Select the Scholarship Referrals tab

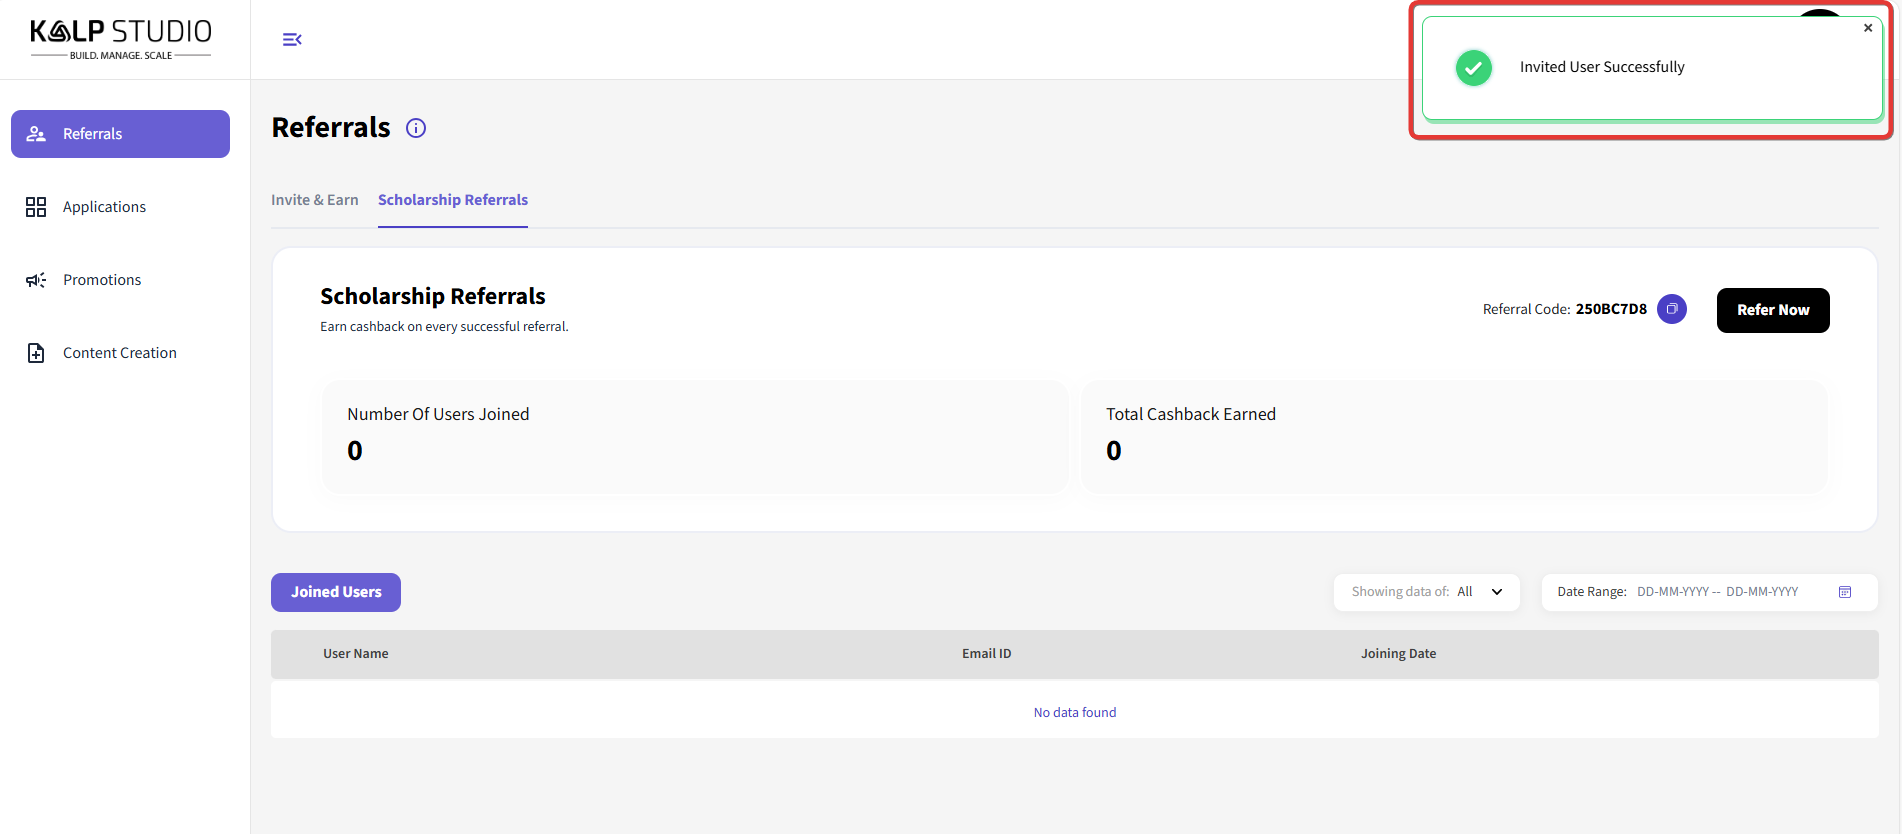[453, 200]
